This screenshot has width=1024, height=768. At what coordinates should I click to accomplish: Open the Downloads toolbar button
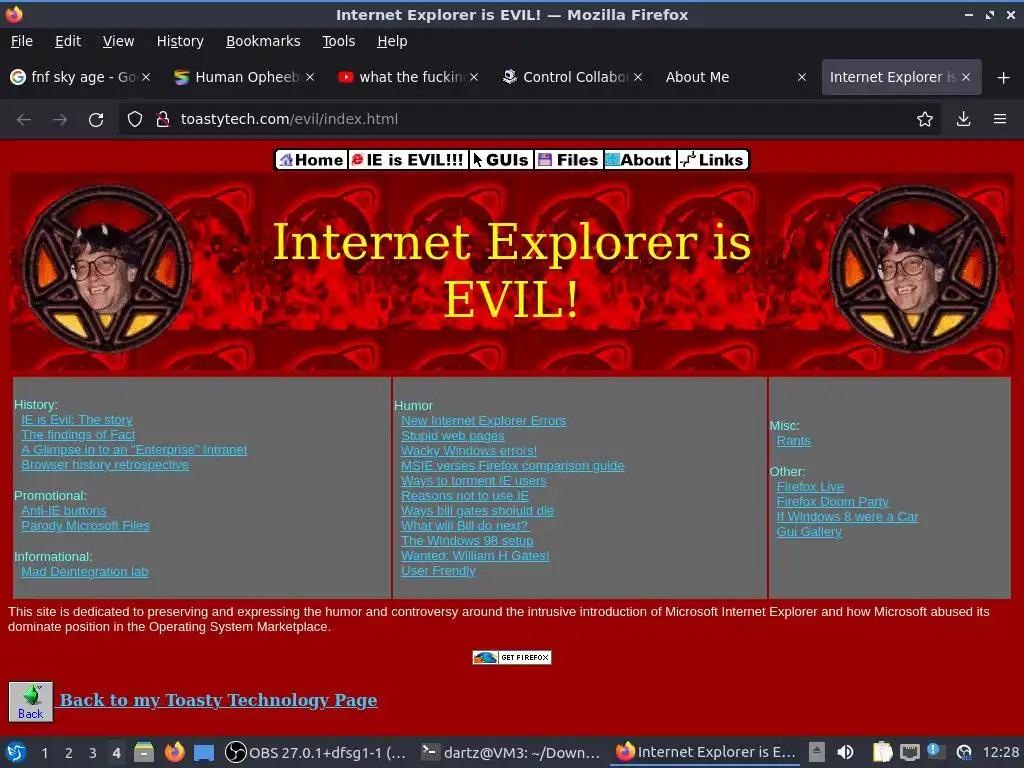[963, 120]
